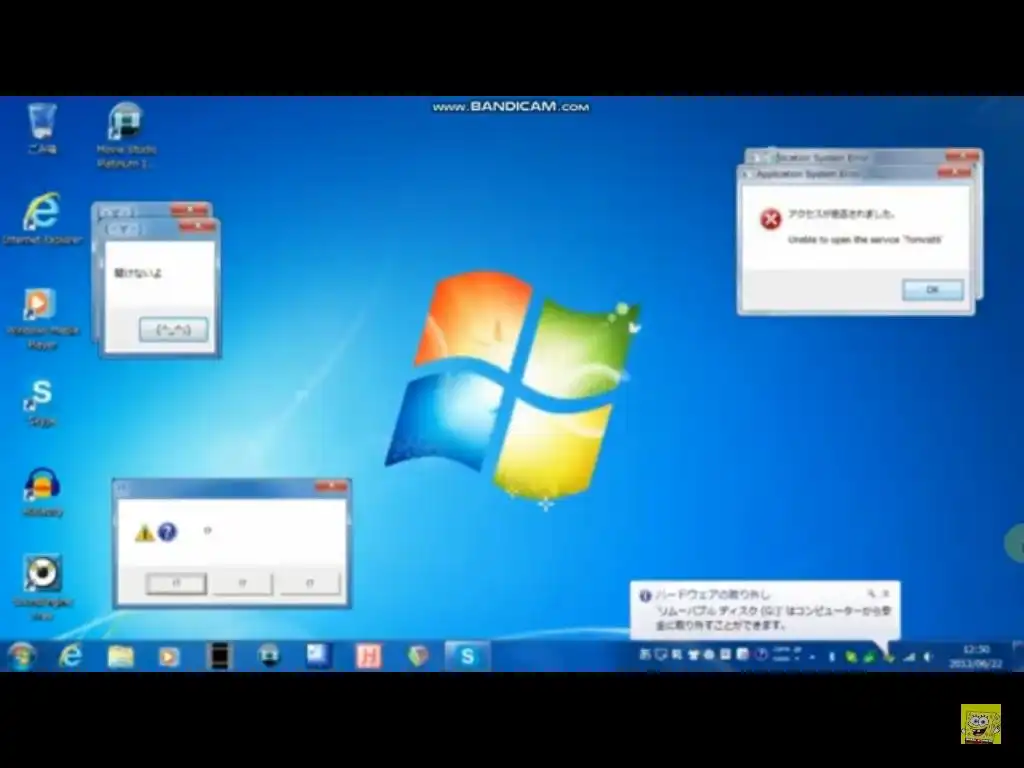Screen dimensions: 1024x768
Task: Close the three-button warning dialog
Action: pos(331,487)
